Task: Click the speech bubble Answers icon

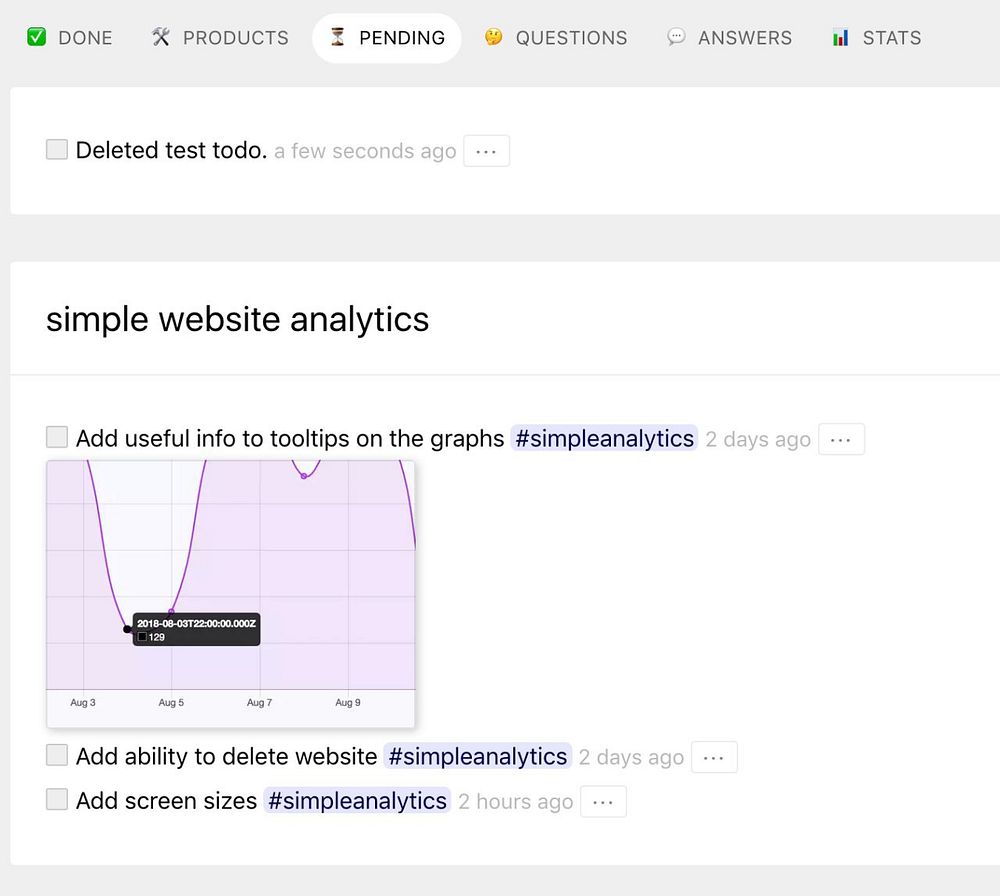Action: 676,38
